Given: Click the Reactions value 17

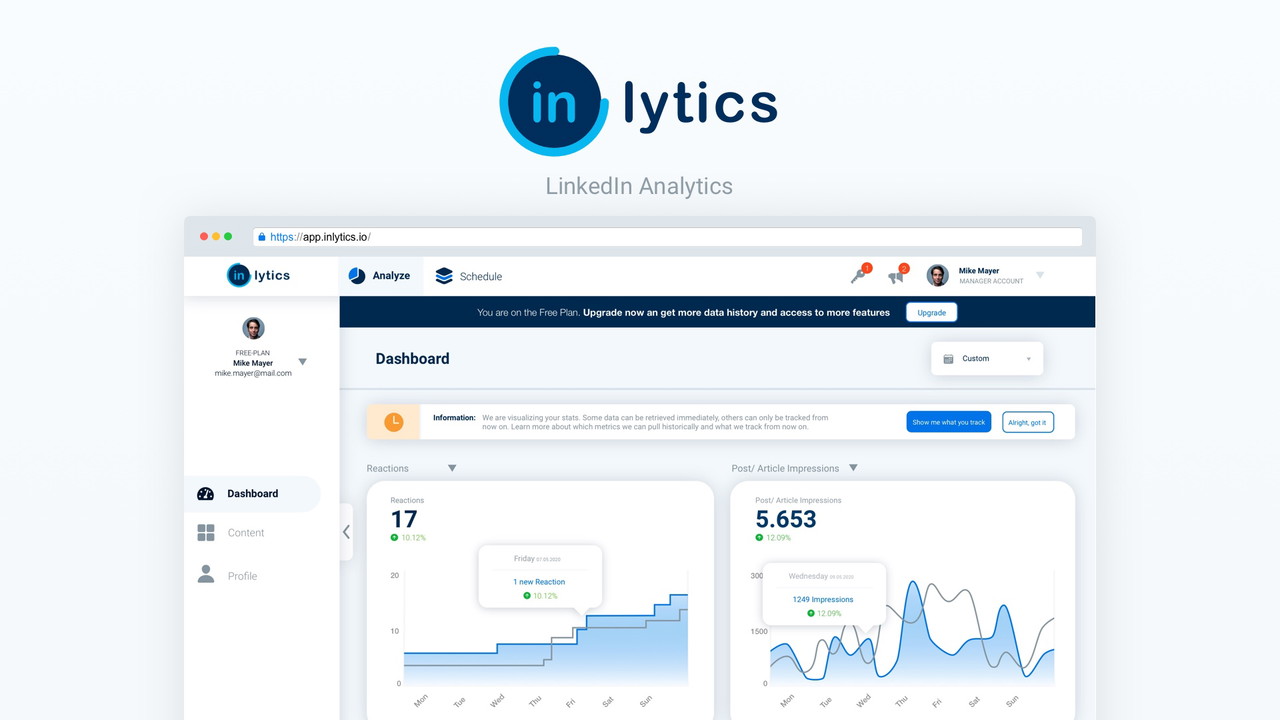Looking at the screenshot, I should (x=404, y=519).
